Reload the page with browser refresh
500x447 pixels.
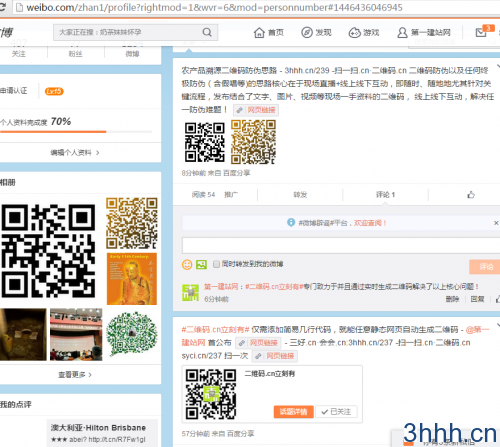[2, 7]
